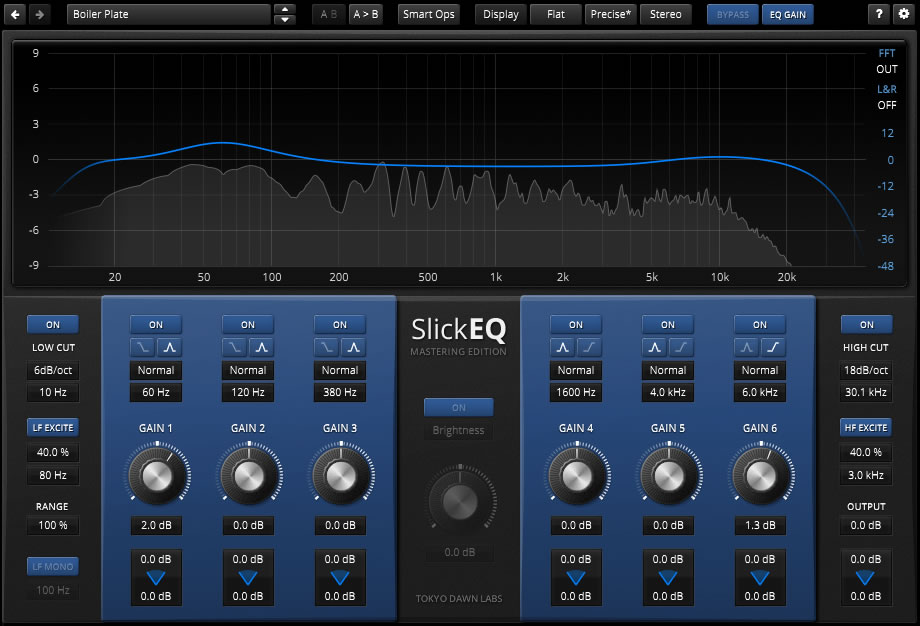This screenshot has width=920, height=626.
Task: Click the blue triangle meter under GAIN 6
Action: 760,578
